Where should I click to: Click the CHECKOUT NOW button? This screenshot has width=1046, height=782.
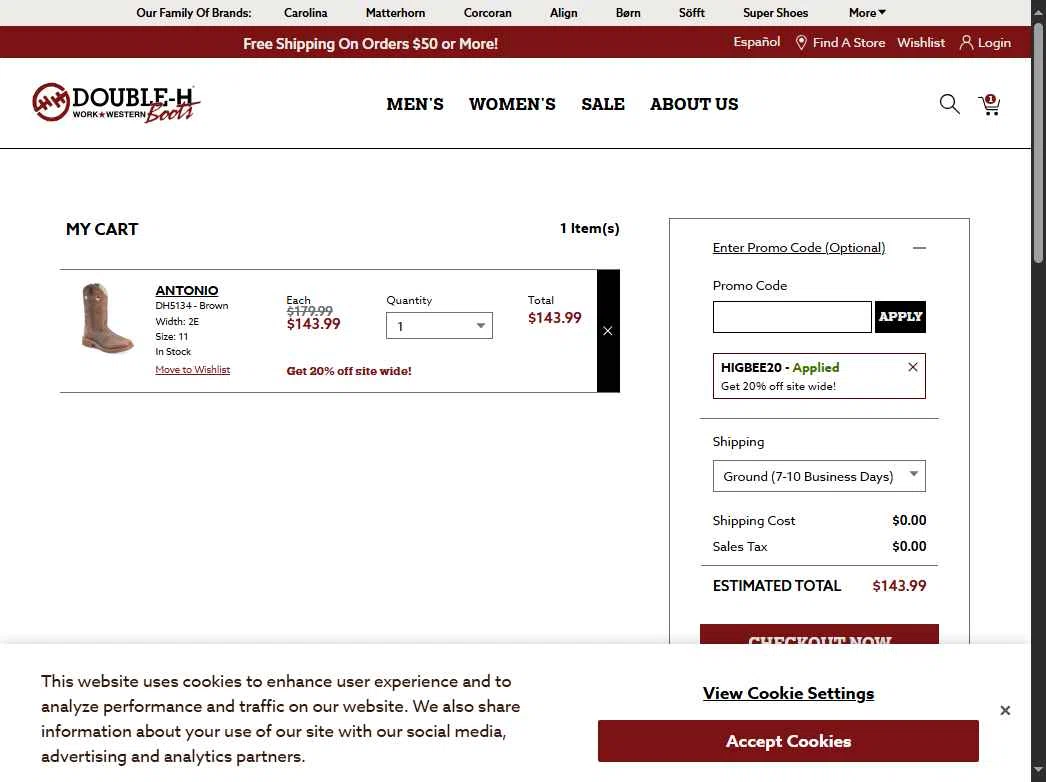click(819, 635)
